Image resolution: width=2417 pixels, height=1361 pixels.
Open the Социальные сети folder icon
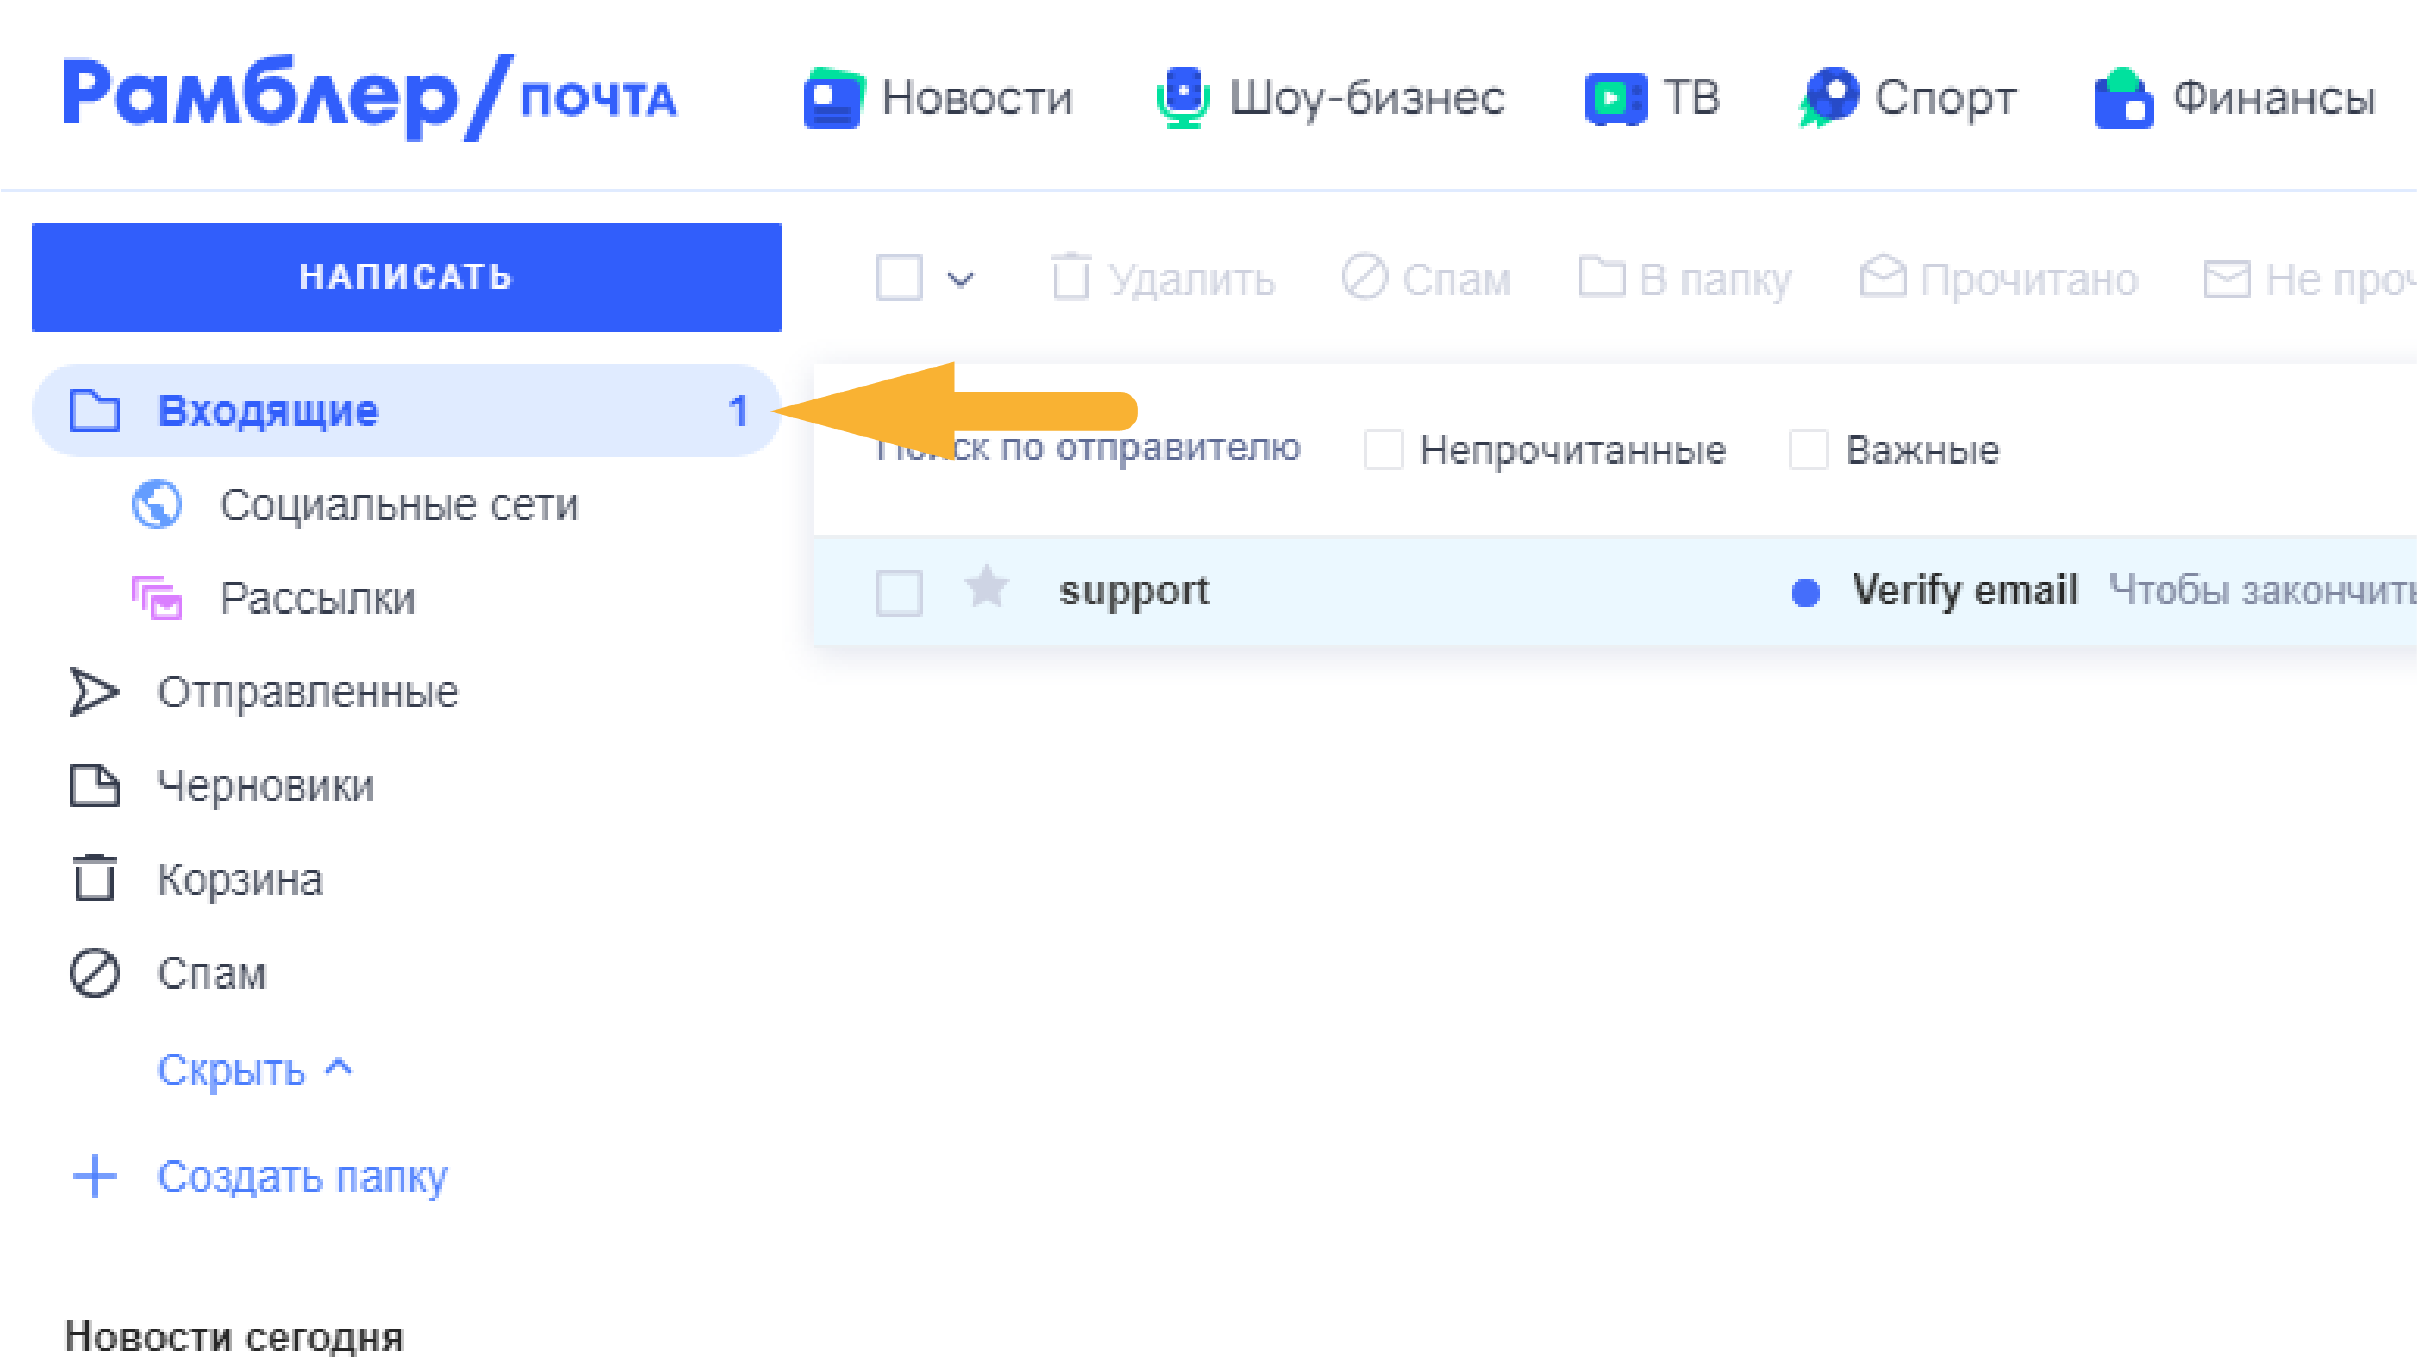pyautogui.click(x=158, y=505)
